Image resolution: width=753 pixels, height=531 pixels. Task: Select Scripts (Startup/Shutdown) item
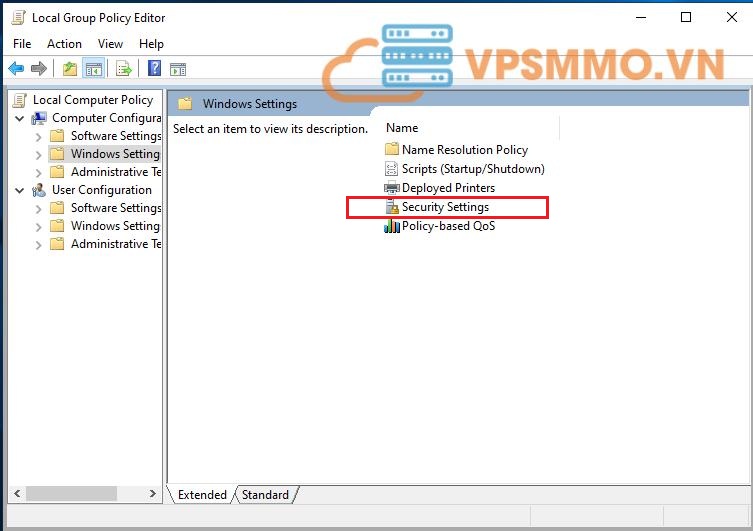click(472, 169)
